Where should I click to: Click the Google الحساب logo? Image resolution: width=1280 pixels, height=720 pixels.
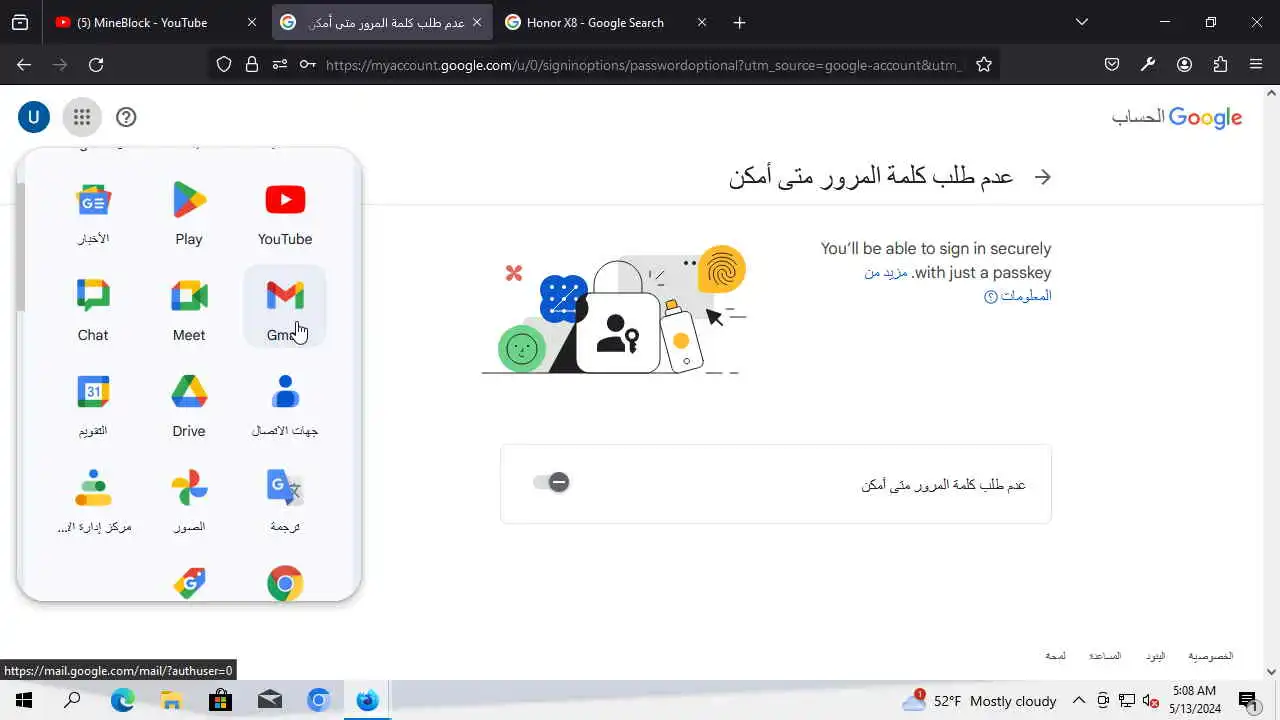1177,117
